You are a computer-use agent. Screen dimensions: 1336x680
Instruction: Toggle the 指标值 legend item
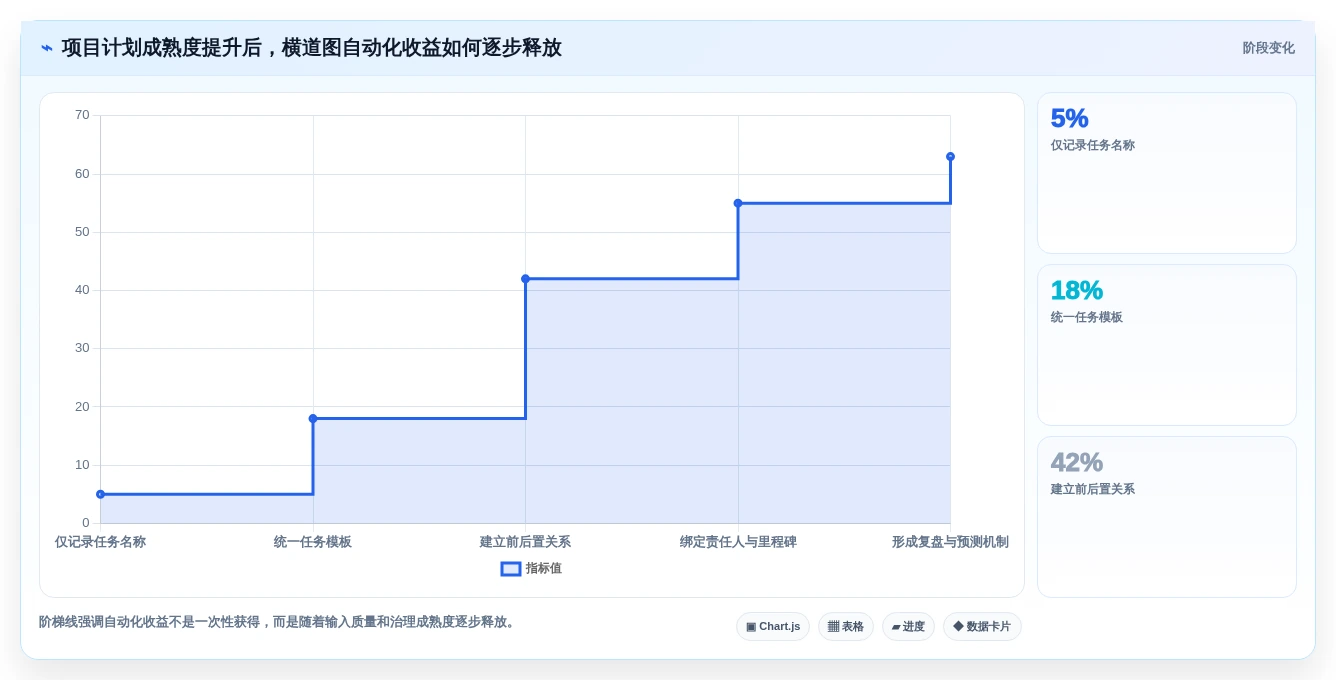tap(531, 568)
